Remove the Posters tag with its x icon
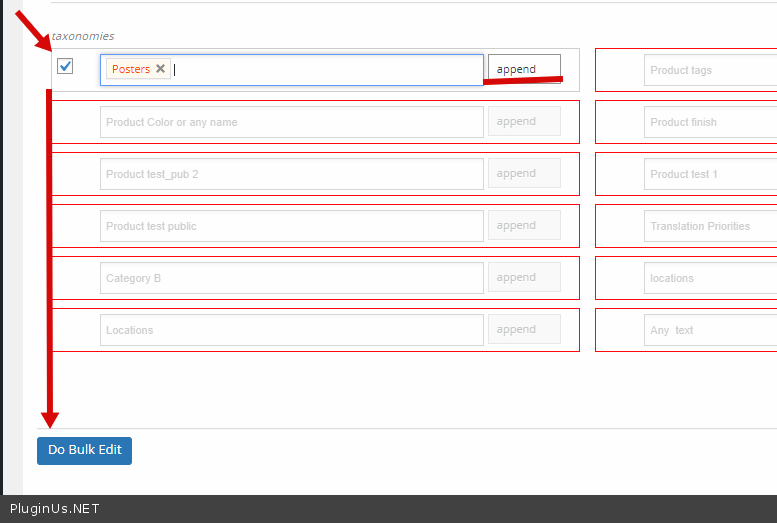 [x=160, y=69]
